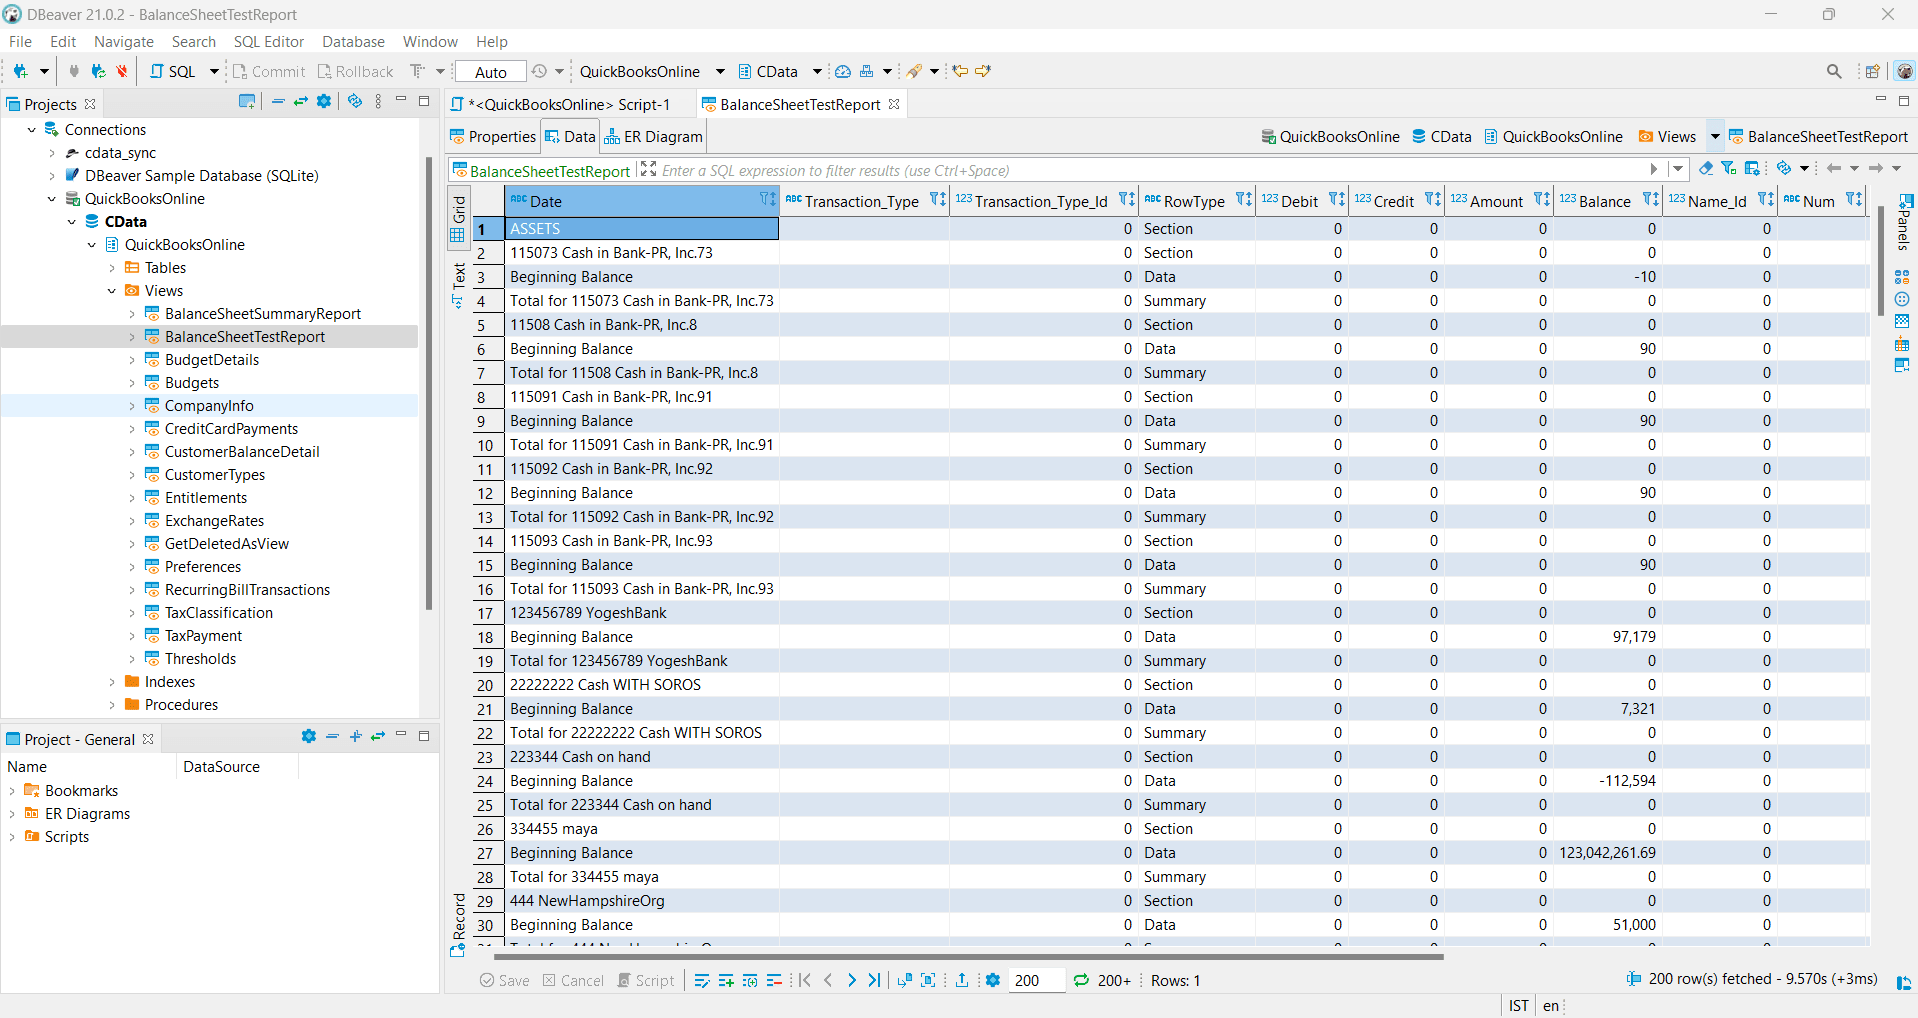Click the Link with Editor arrows icon in Projects
The image size is (1918, 1018).
(x=300, y=102)
